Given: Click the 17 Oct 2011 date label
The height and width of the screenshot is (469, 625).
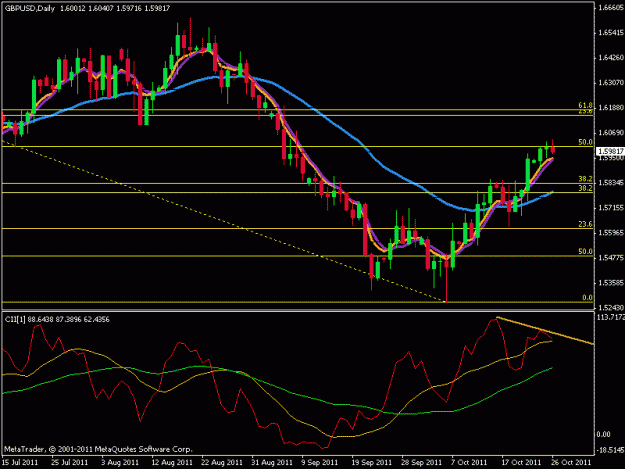Looking at the screenshot, I should pos(521,462).
